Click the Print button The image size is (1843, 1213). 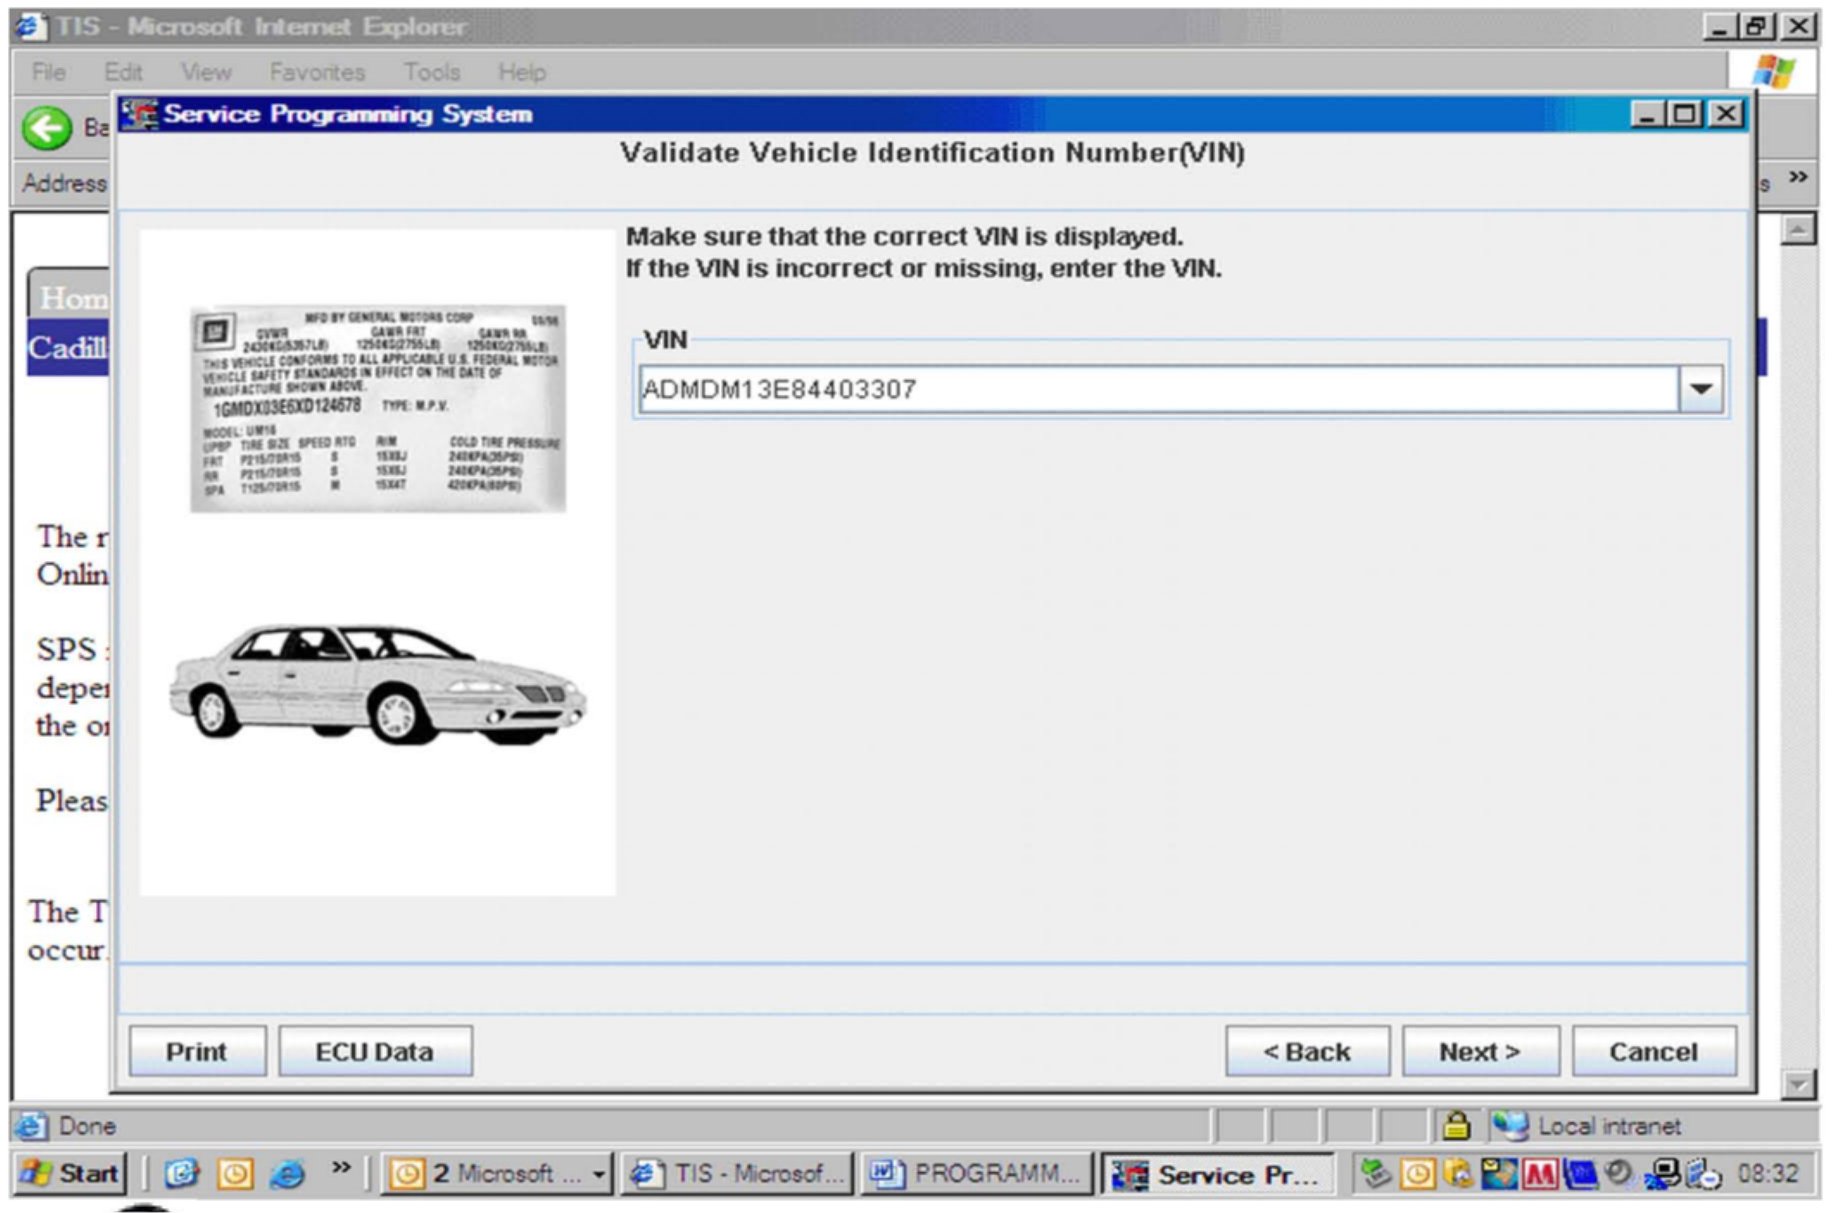(197, 1051)
